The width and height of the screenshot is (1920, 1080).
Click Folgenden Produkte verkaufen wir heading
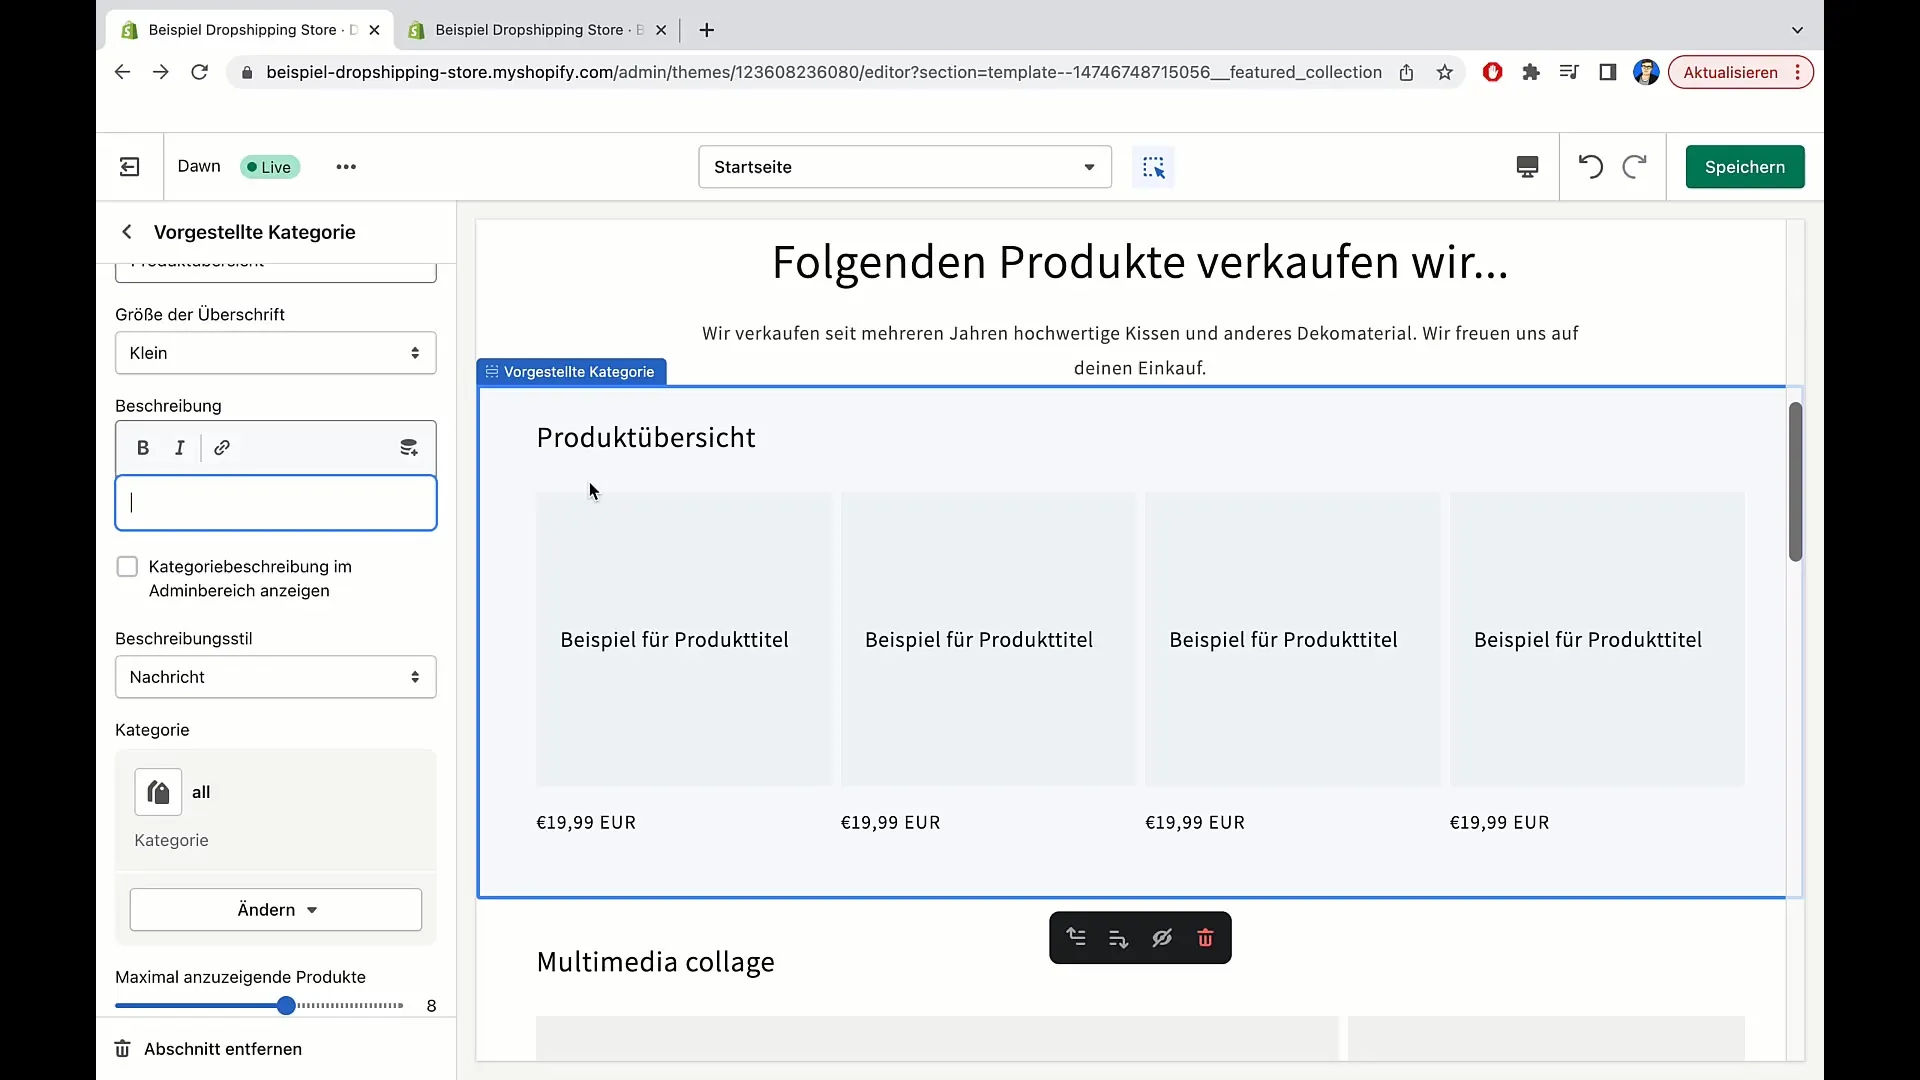pyautogui.click(x=1140, y=262)
